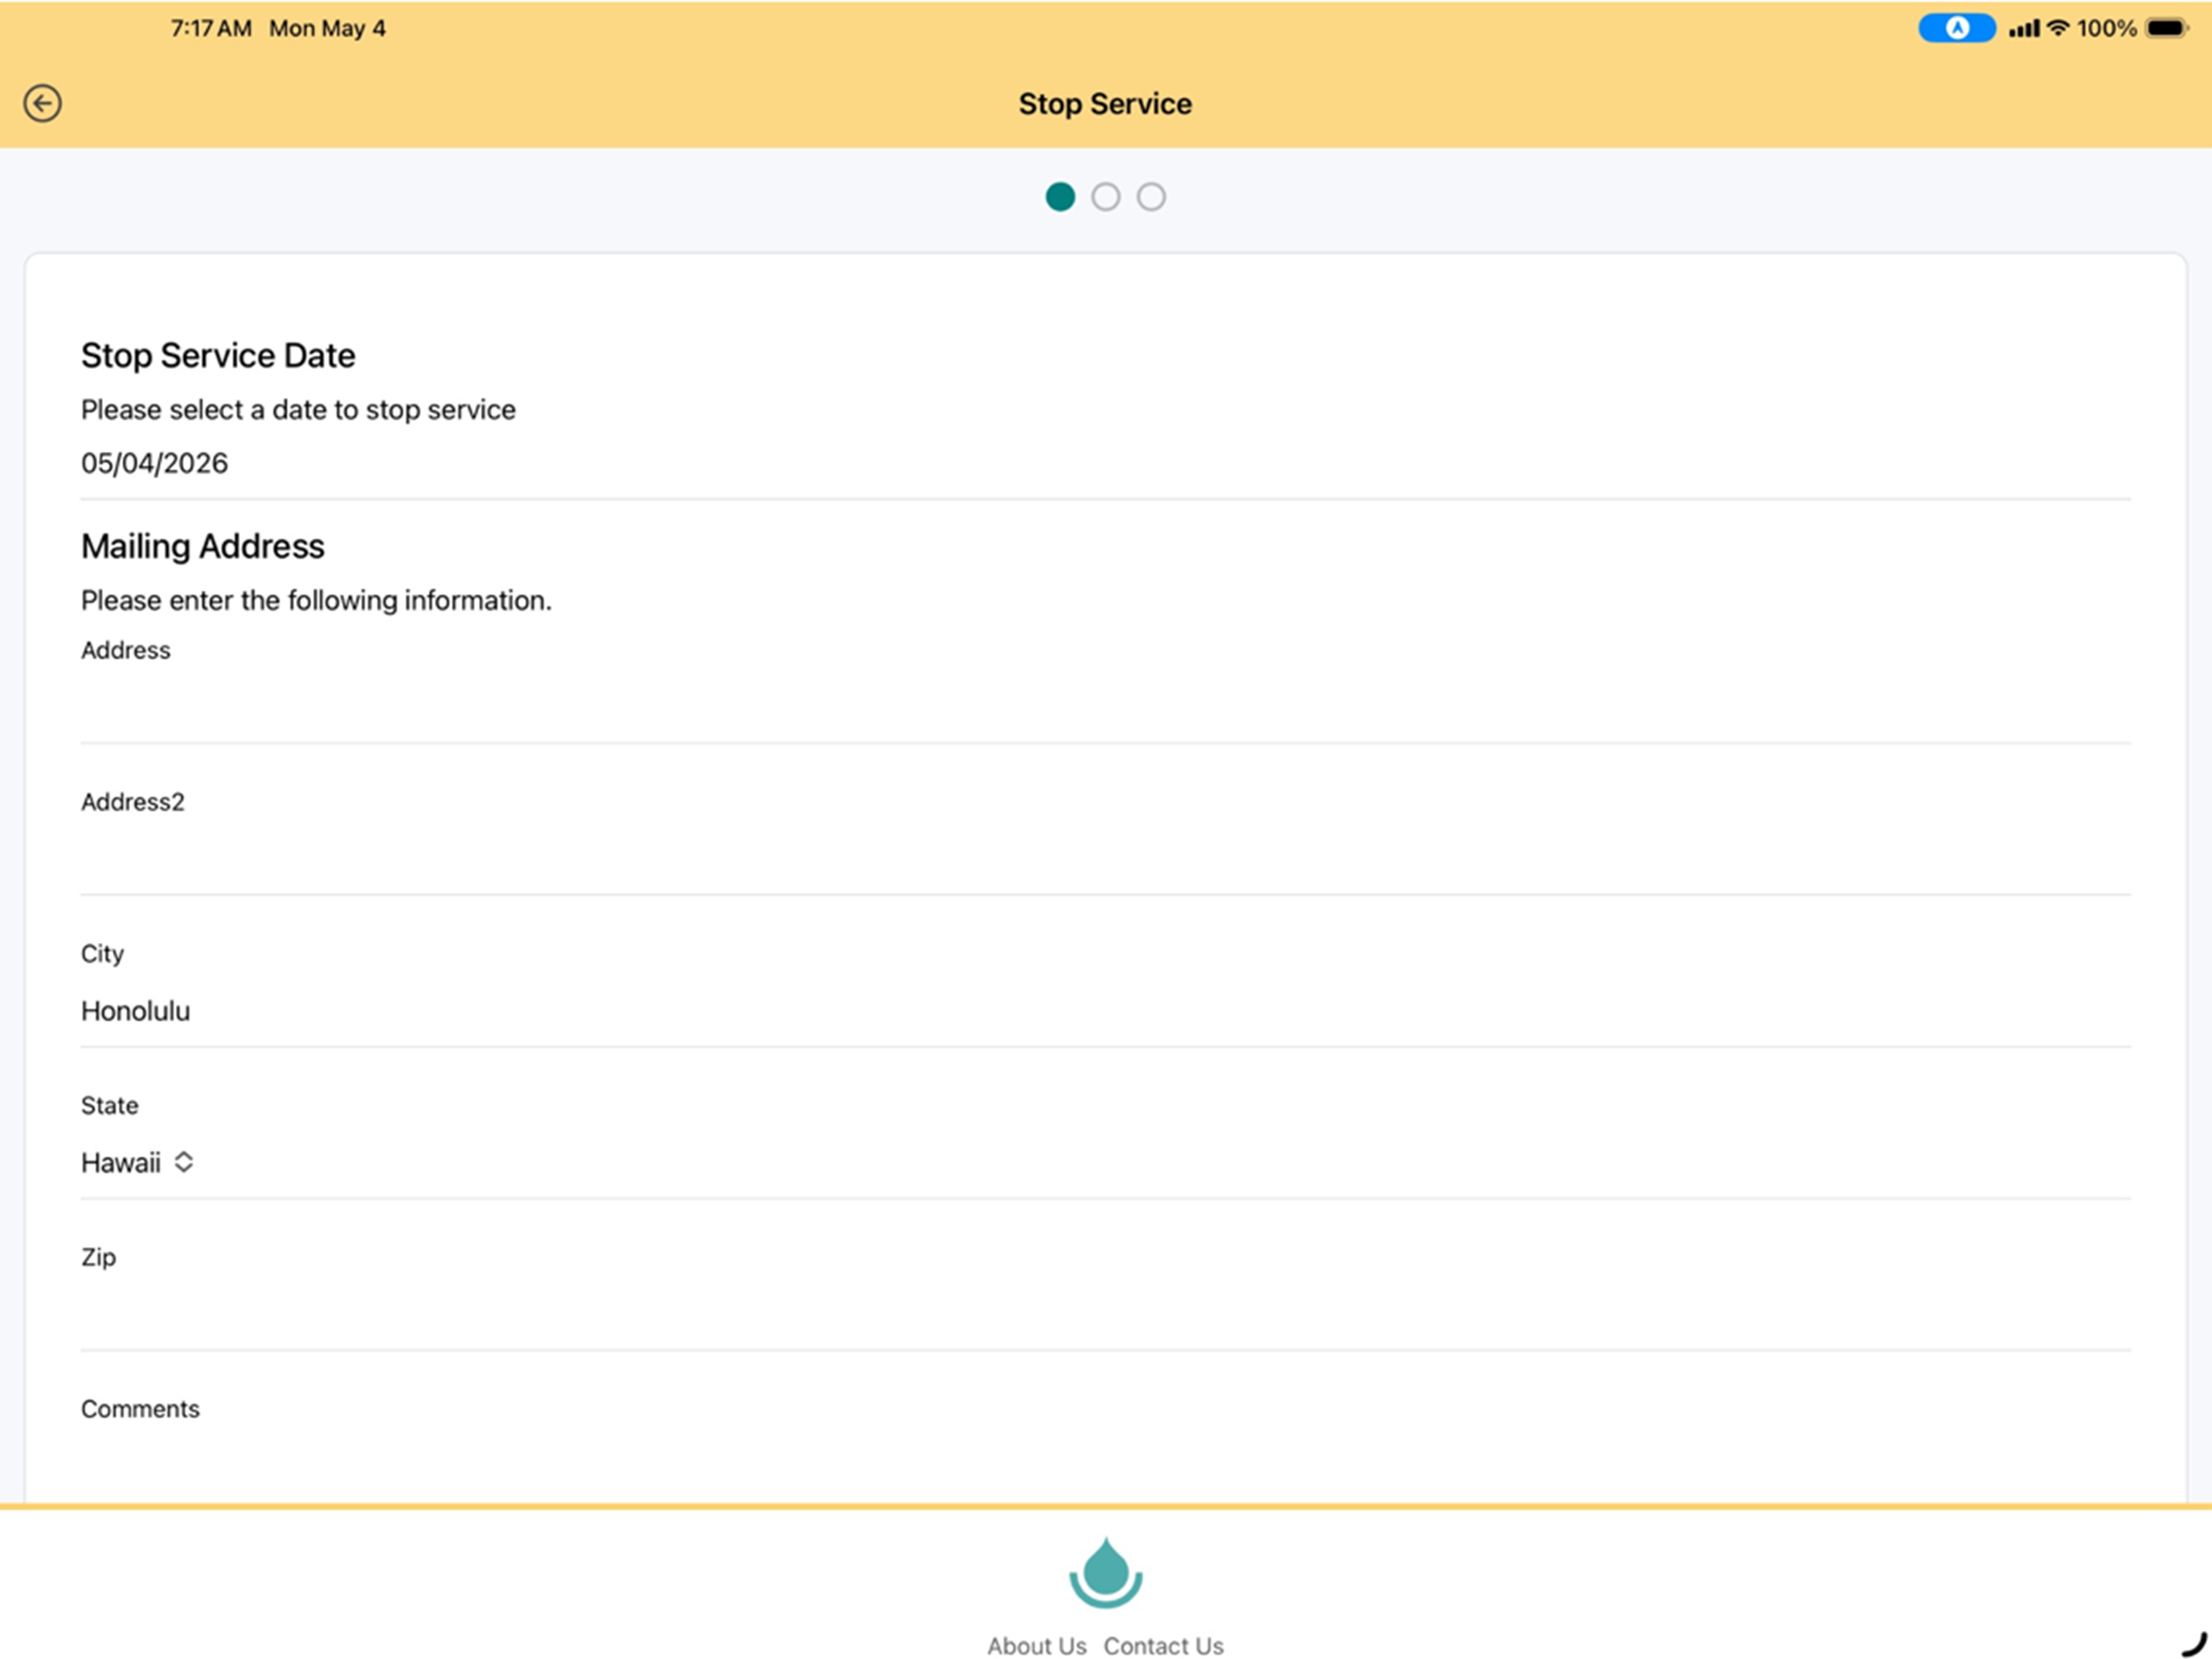This screenshot has height=1659, width=2212.
Task: Tap the battery icon in status bar
Action: click(x=2168, y=28)
